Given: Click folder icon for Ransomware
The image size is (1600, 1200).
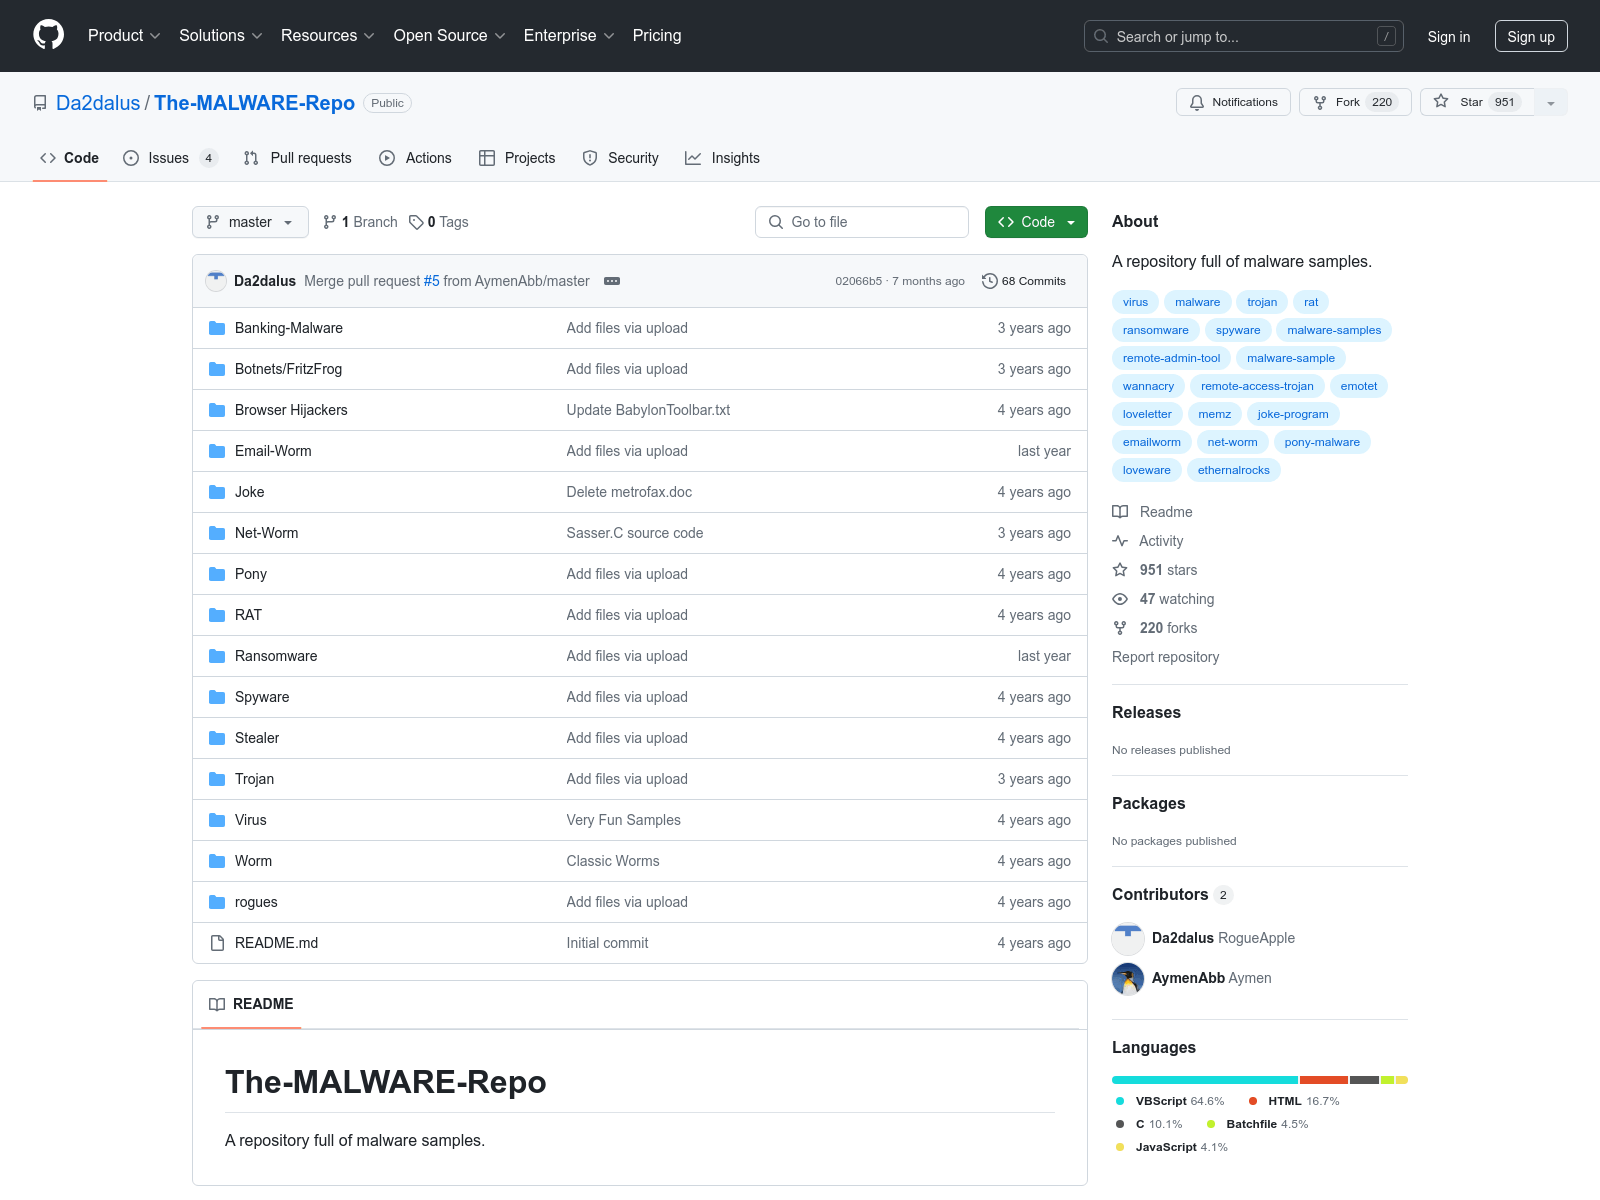Looking at the screenshot, I should point(217,656).
